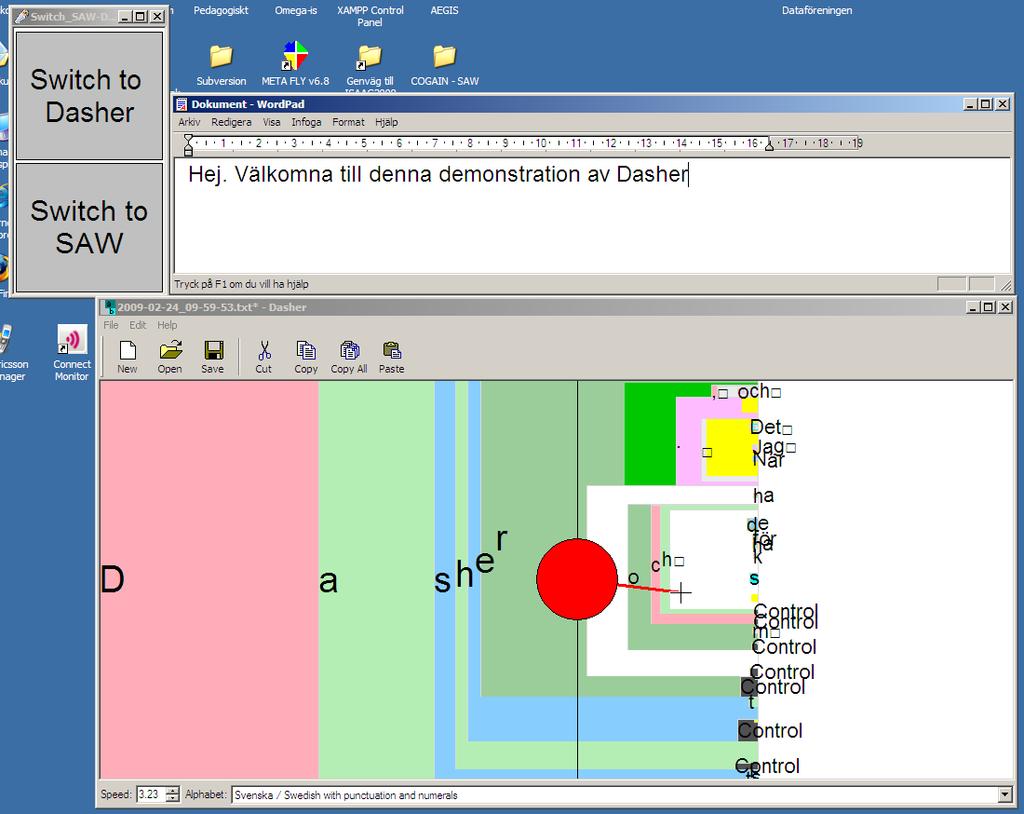Viewport: 1024px width, 814px height.
Task: Open the Arkiv menu in WordPad
Action: [189, 122]
